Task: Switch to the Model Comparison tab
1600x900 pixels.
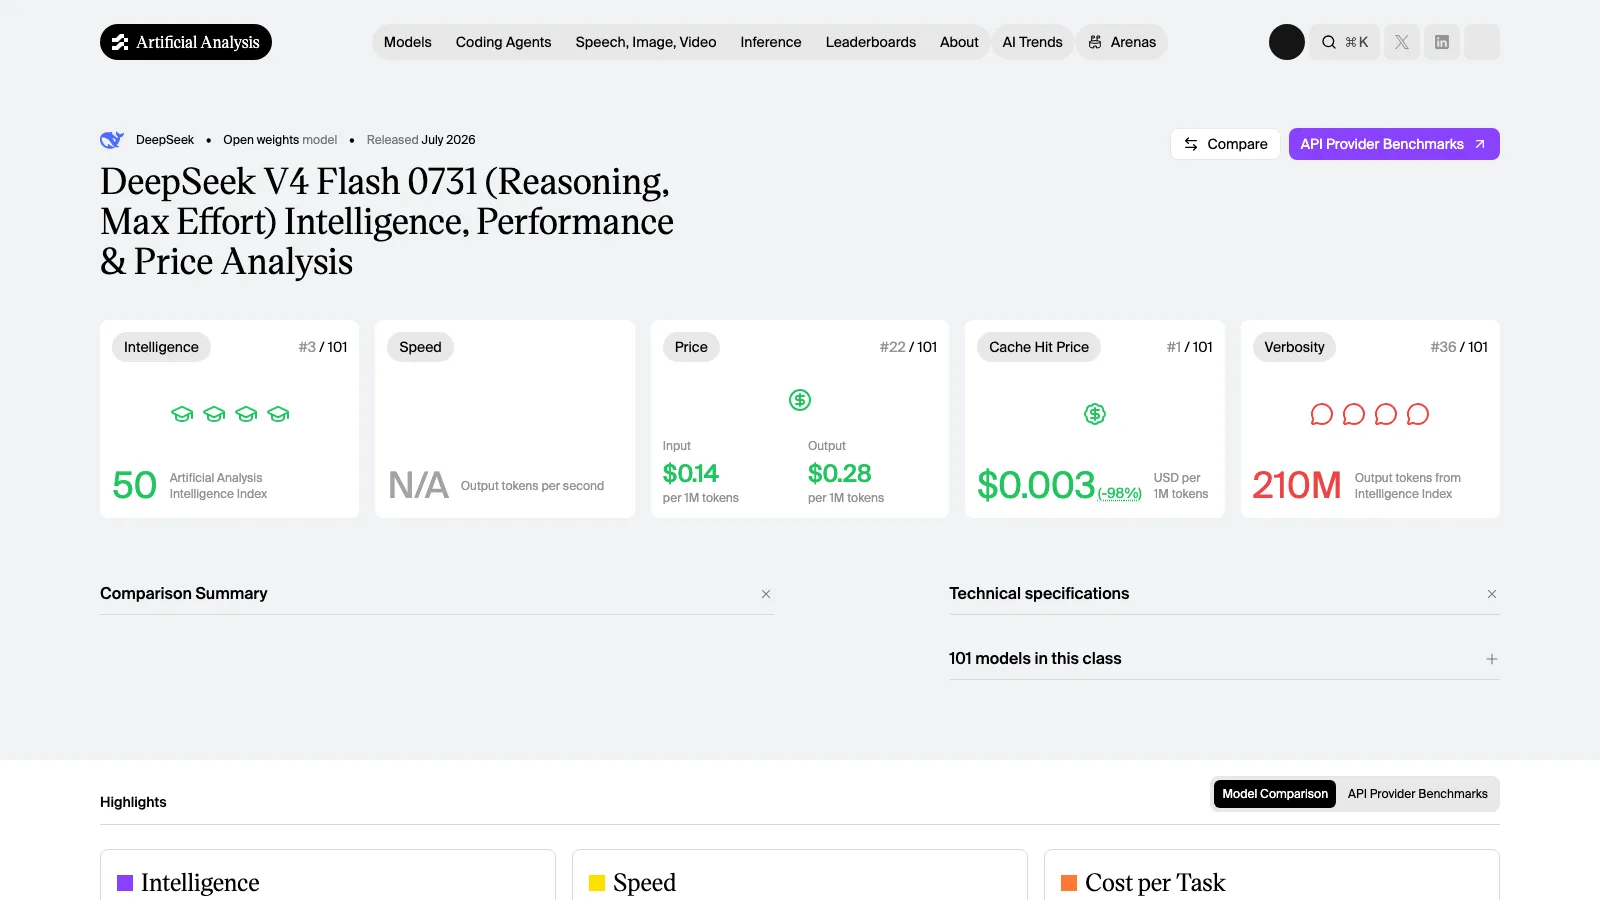Action: pos(1275,794)
